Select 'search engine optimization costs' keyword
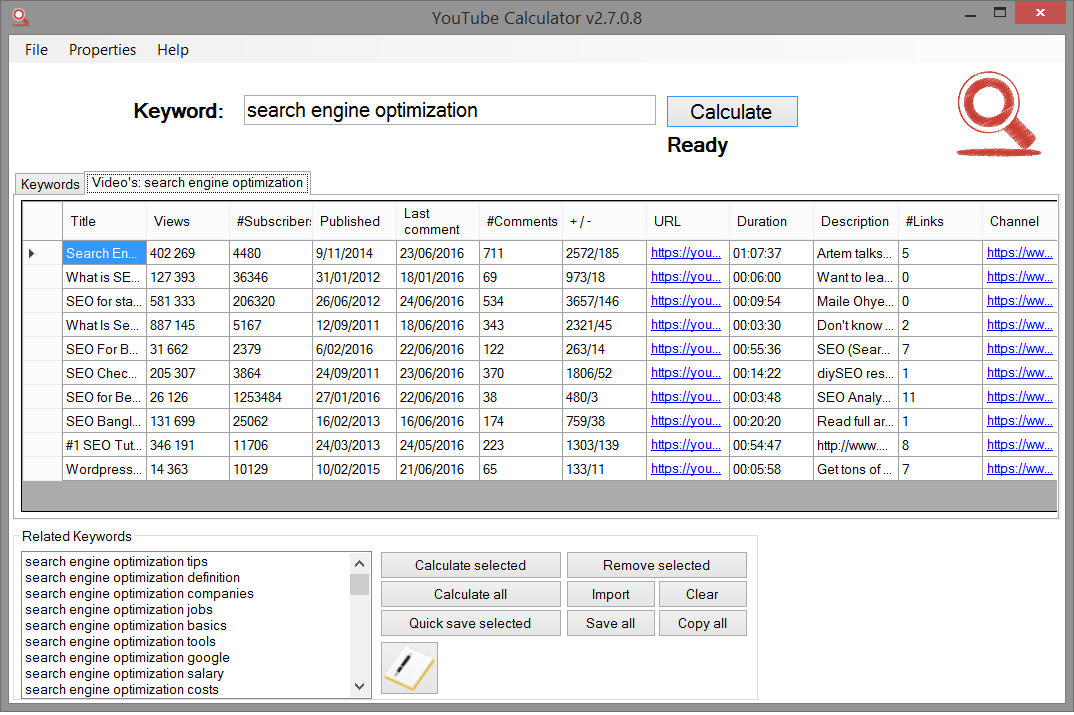This screenshot has width=1074, height=715. click(122, 690)
